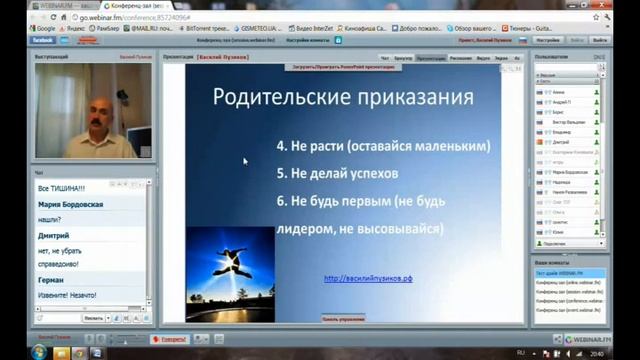Click the attachment icon in chat input

point(40,318)
